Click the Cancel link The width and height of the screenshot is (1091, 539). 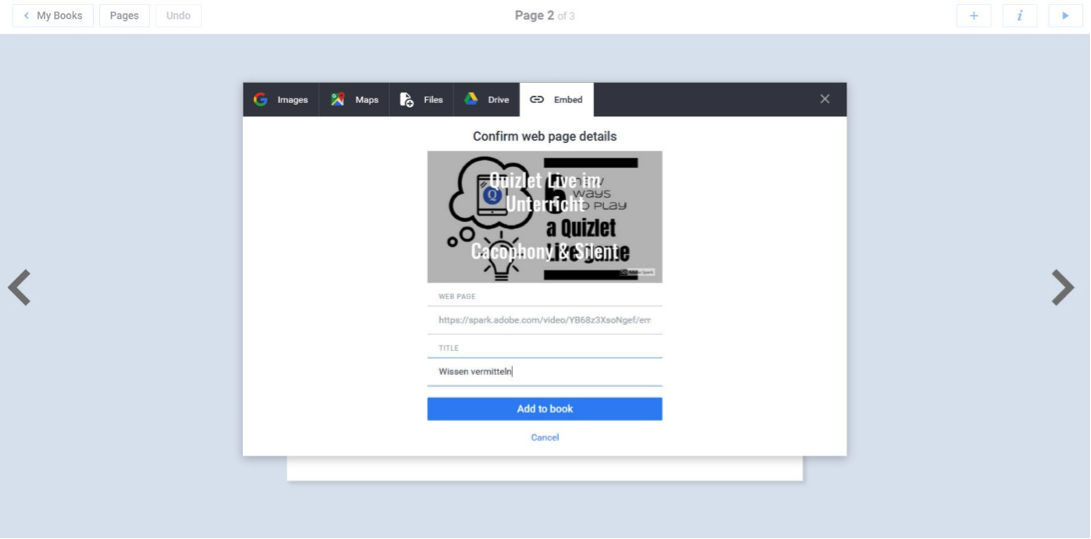545,437
